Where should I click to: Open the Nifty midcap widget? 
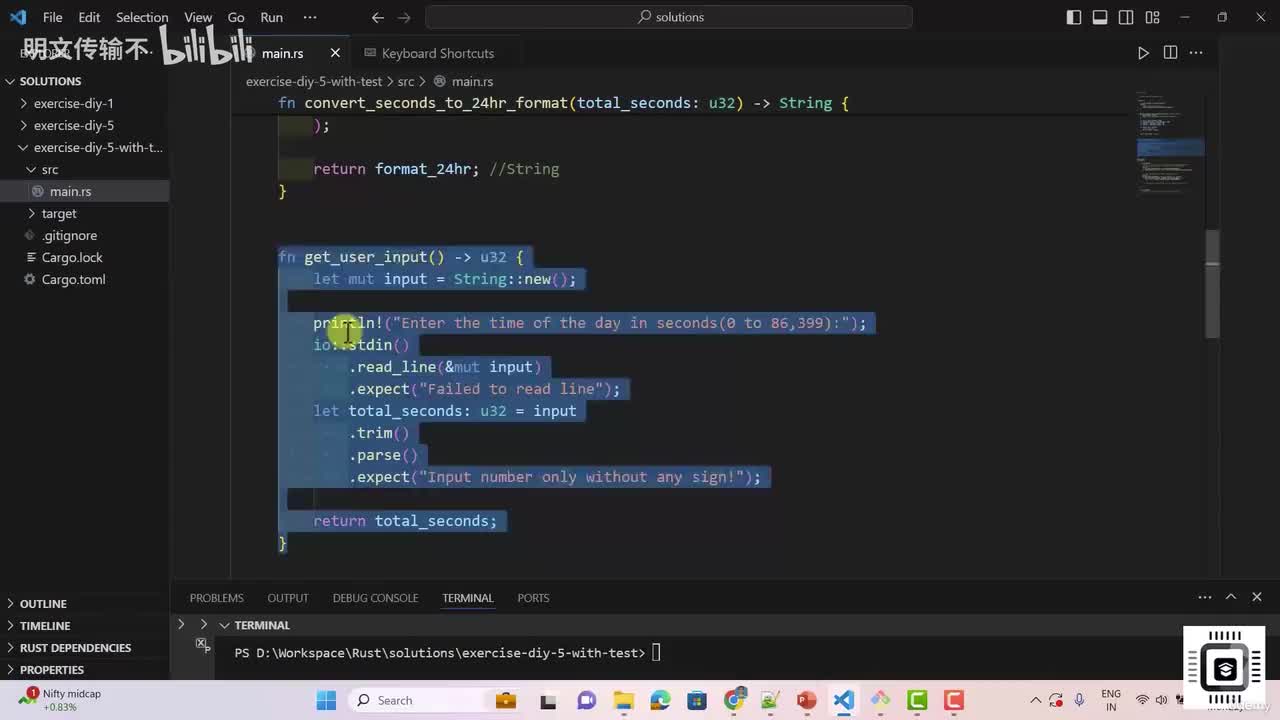[60, 700]
